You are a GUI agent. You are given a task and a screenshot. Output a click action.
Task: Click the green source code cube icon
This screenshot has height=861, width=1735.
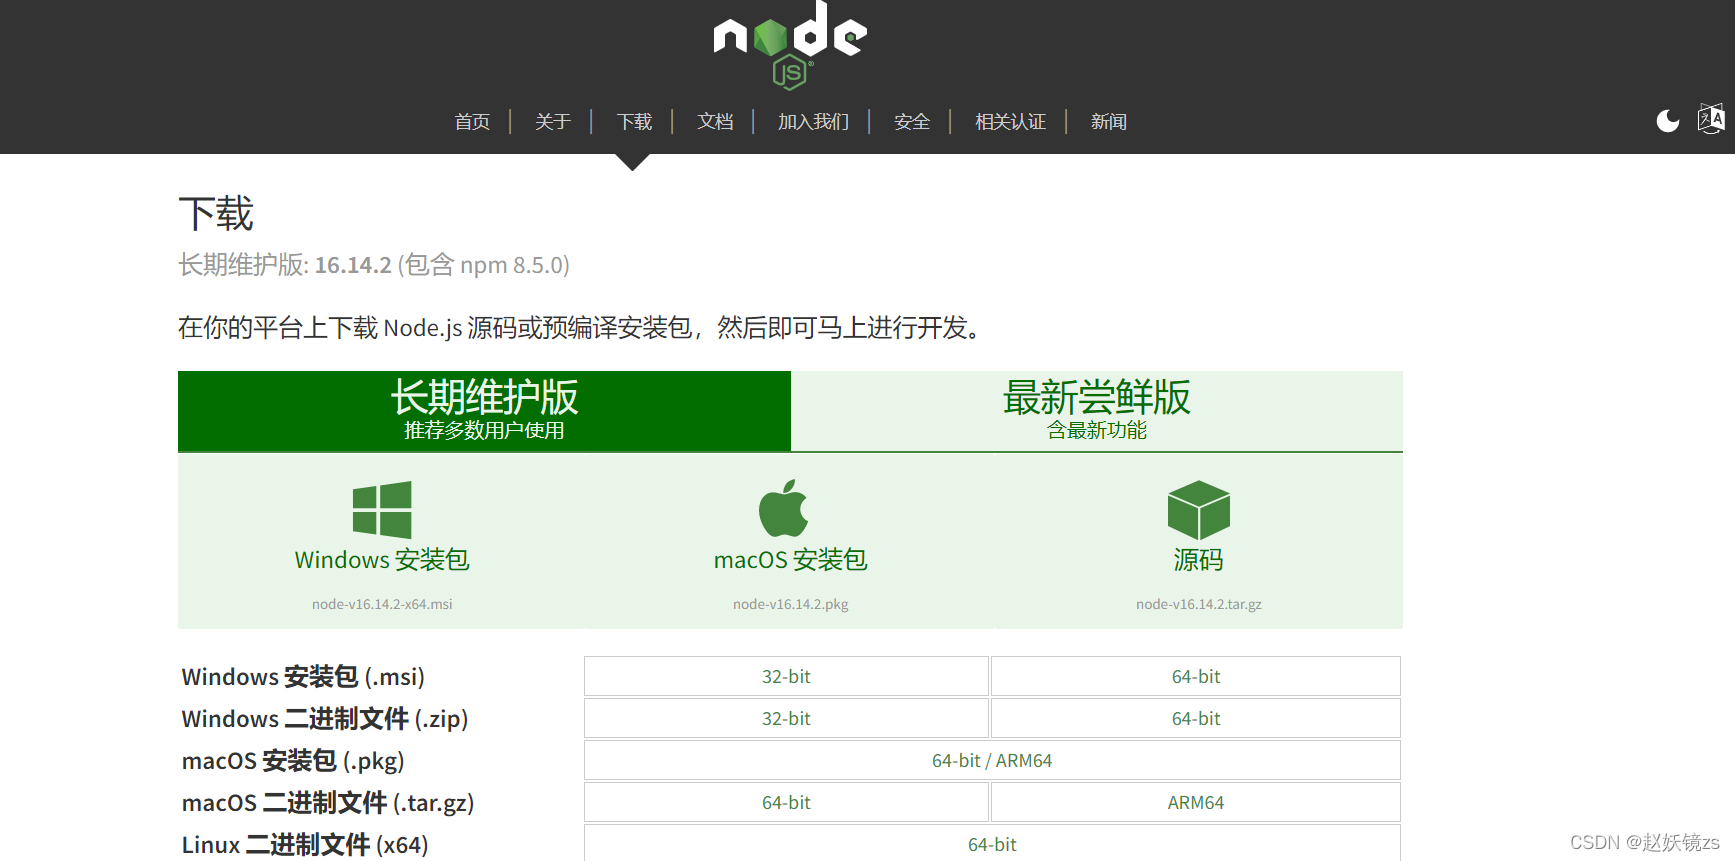pos(1198,510)
